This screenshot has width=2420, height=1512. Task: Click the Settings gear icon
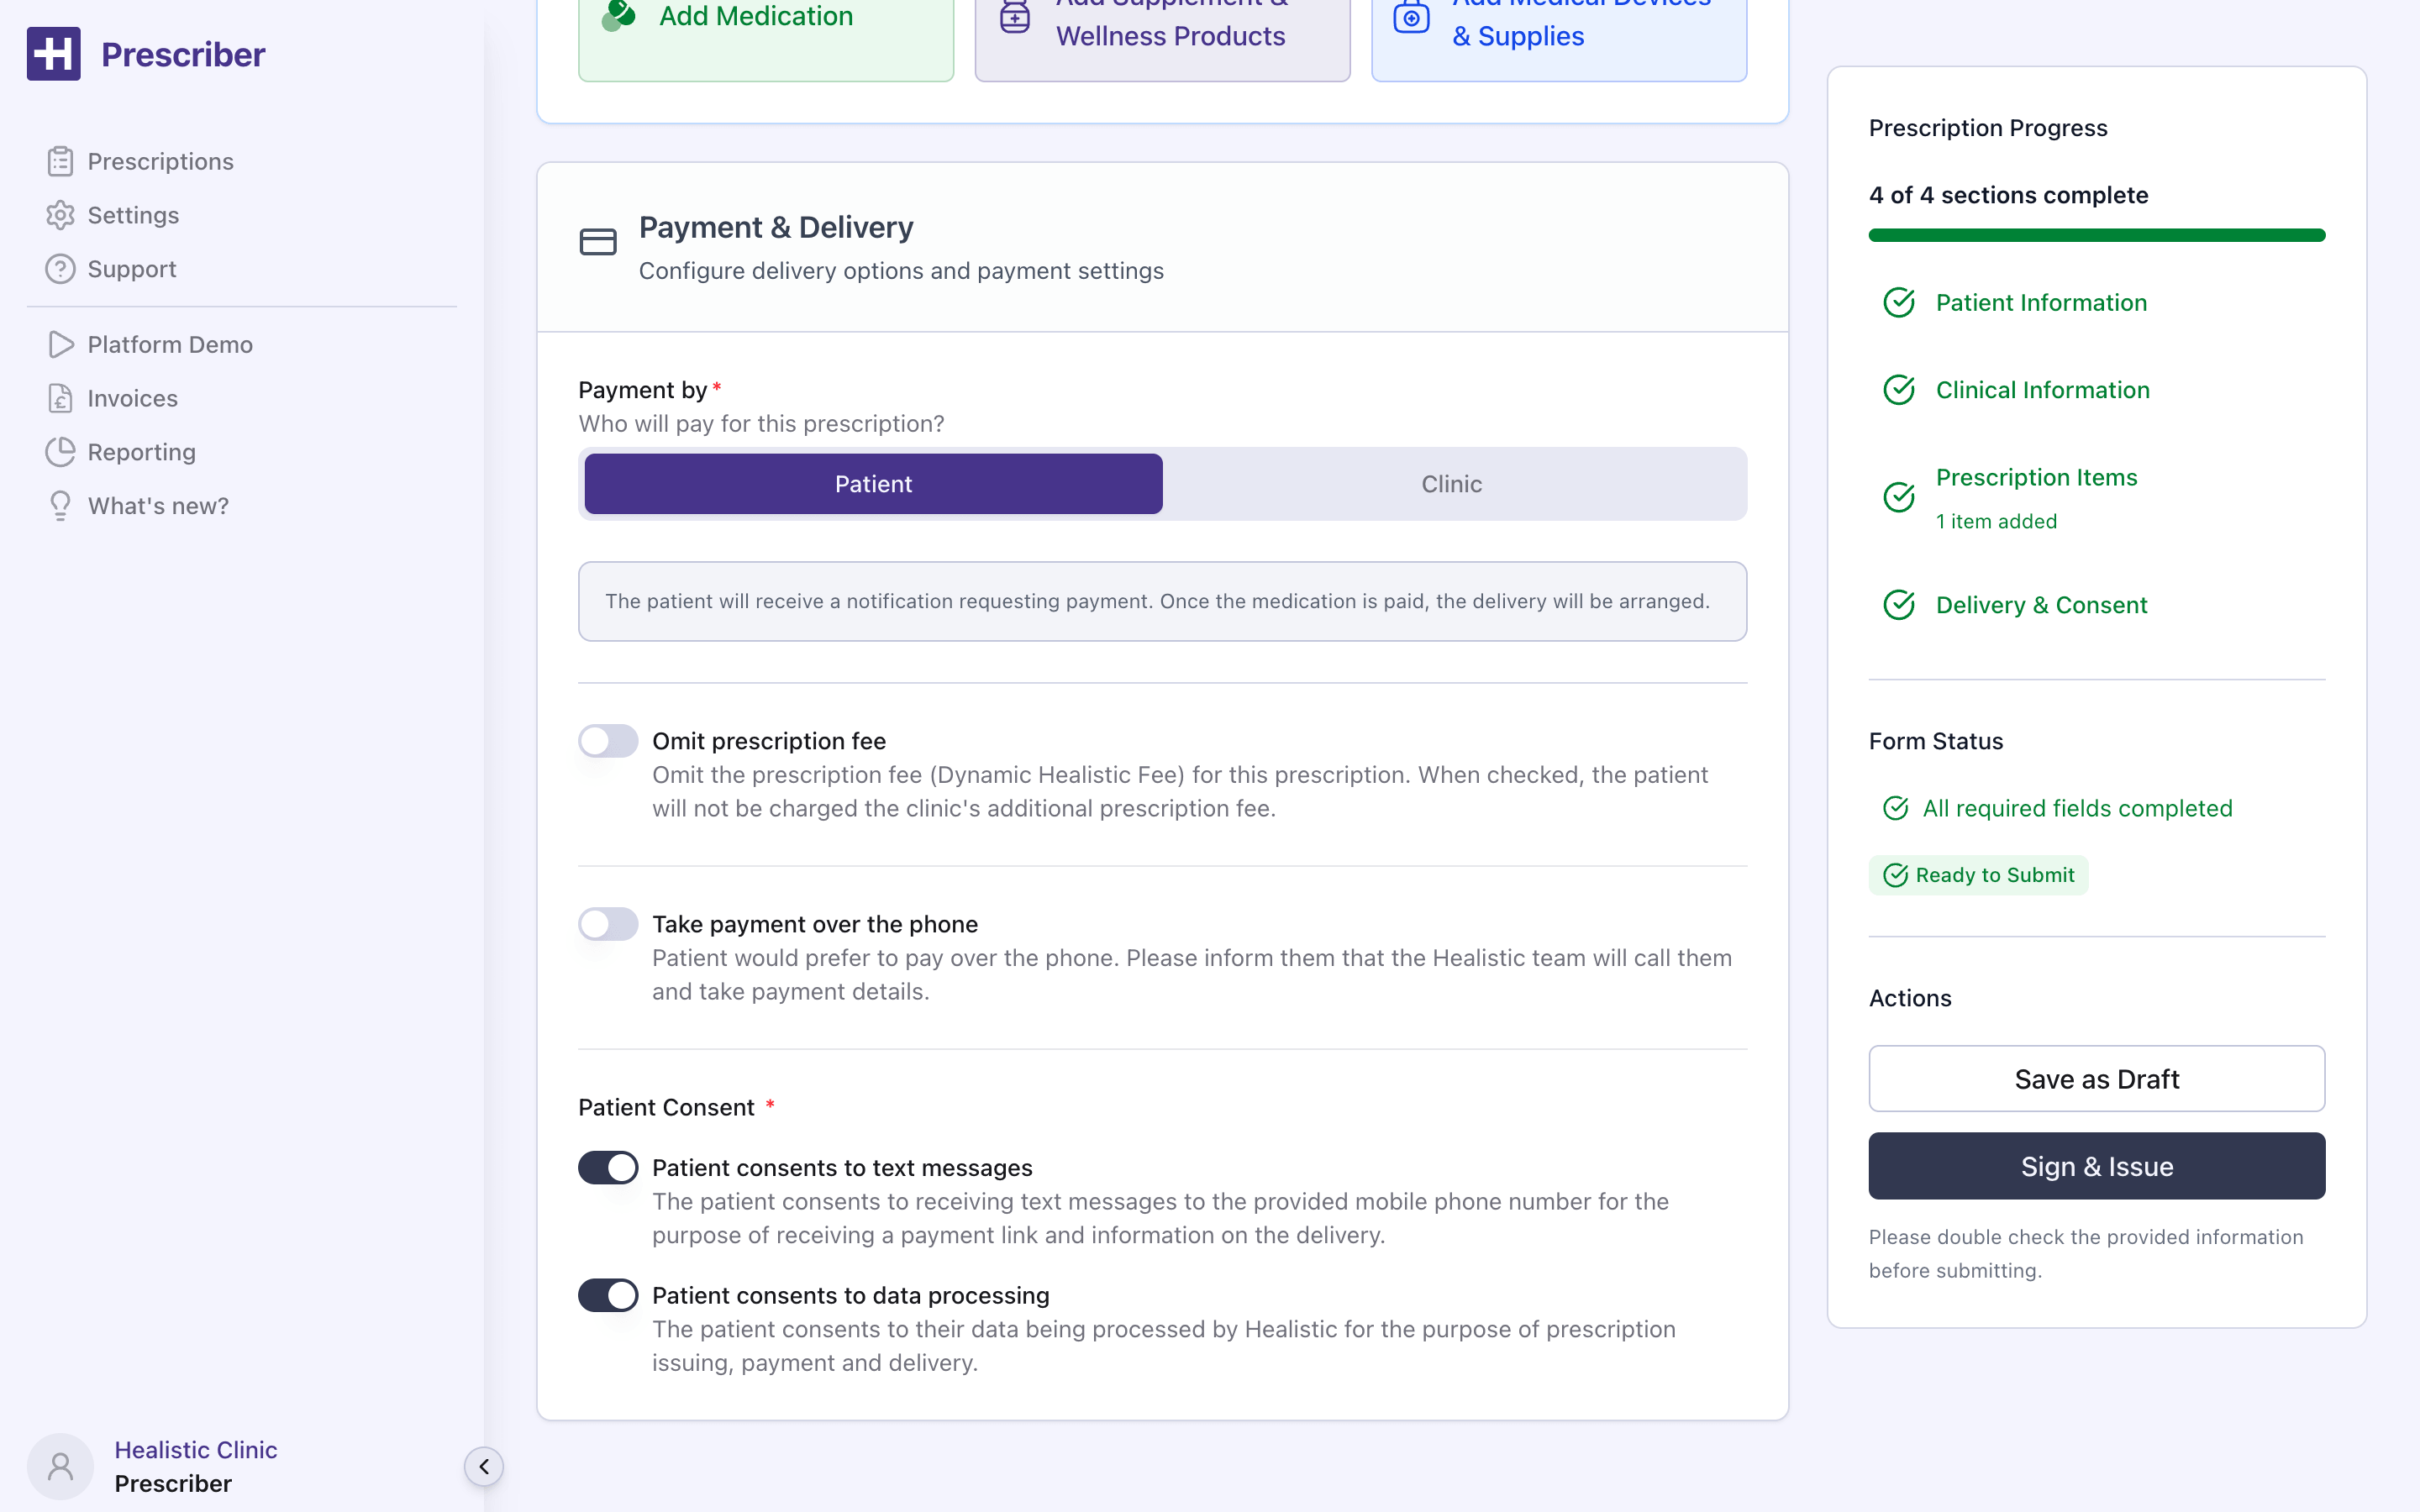coord(60,215)
